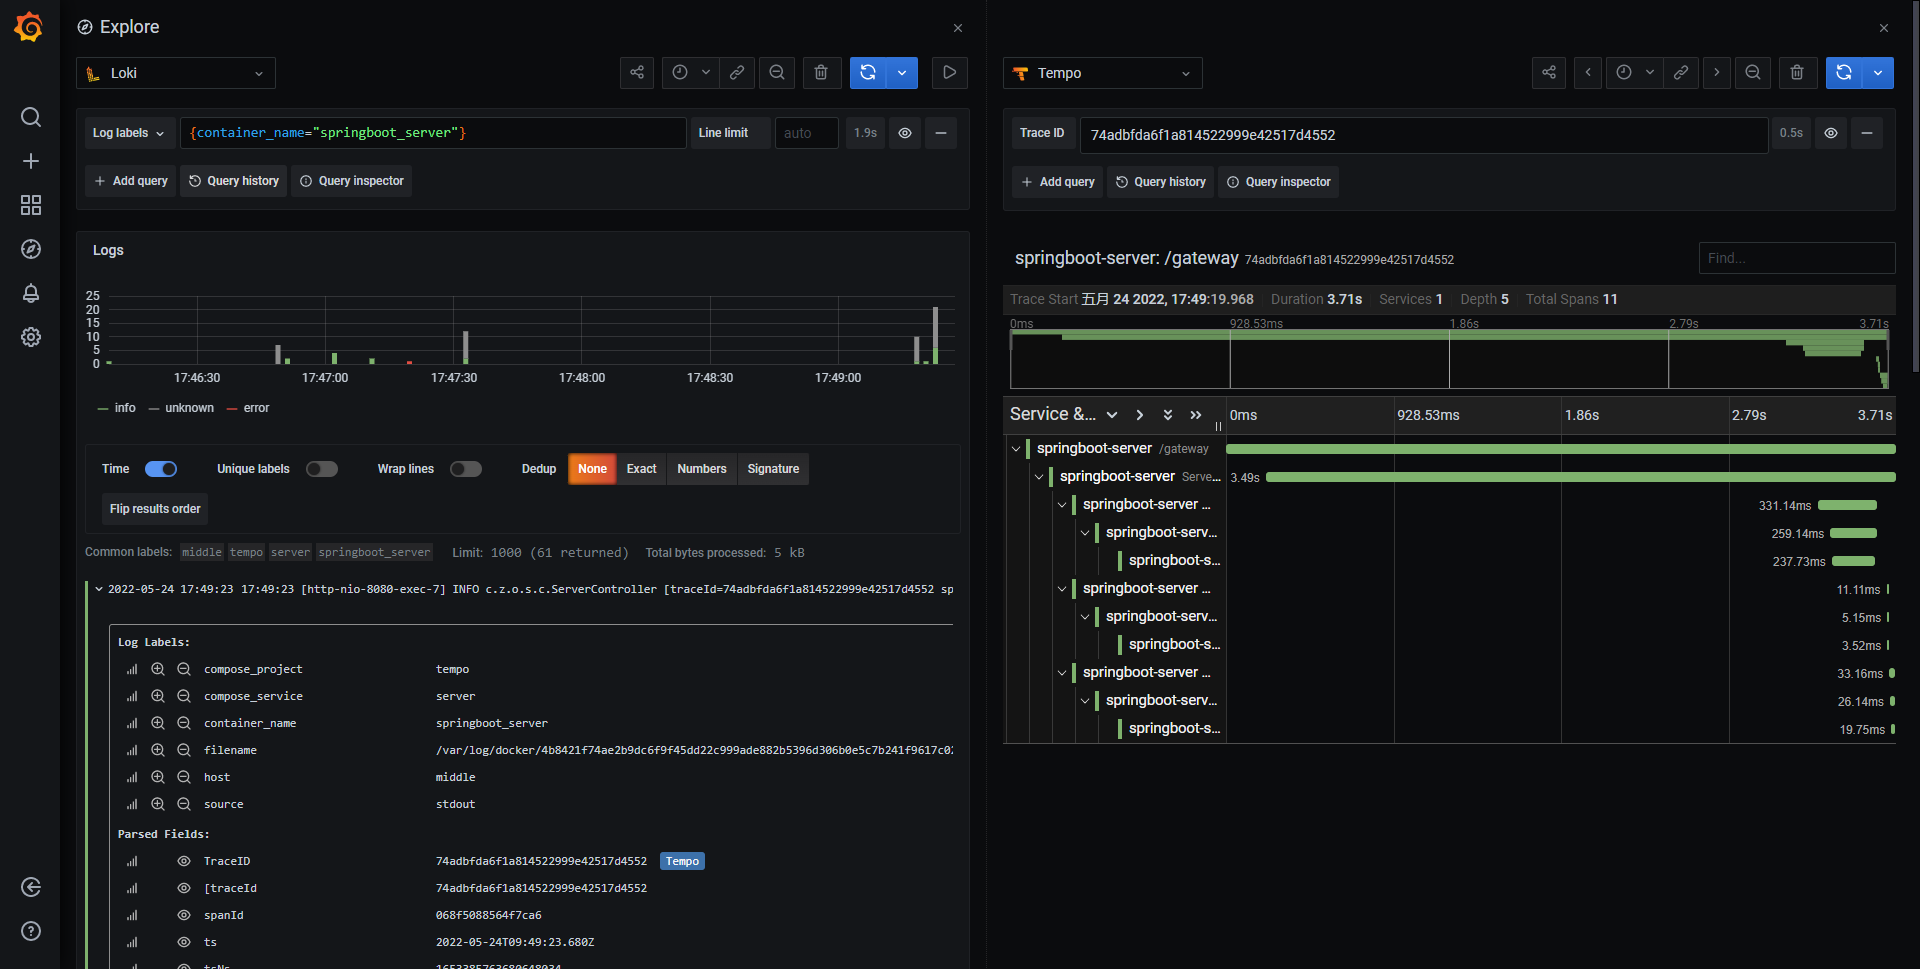Image resolution: width=1920 pixels, height=969 pixels.
Task: Click the trace Find search field
Action: (1796, 258)
